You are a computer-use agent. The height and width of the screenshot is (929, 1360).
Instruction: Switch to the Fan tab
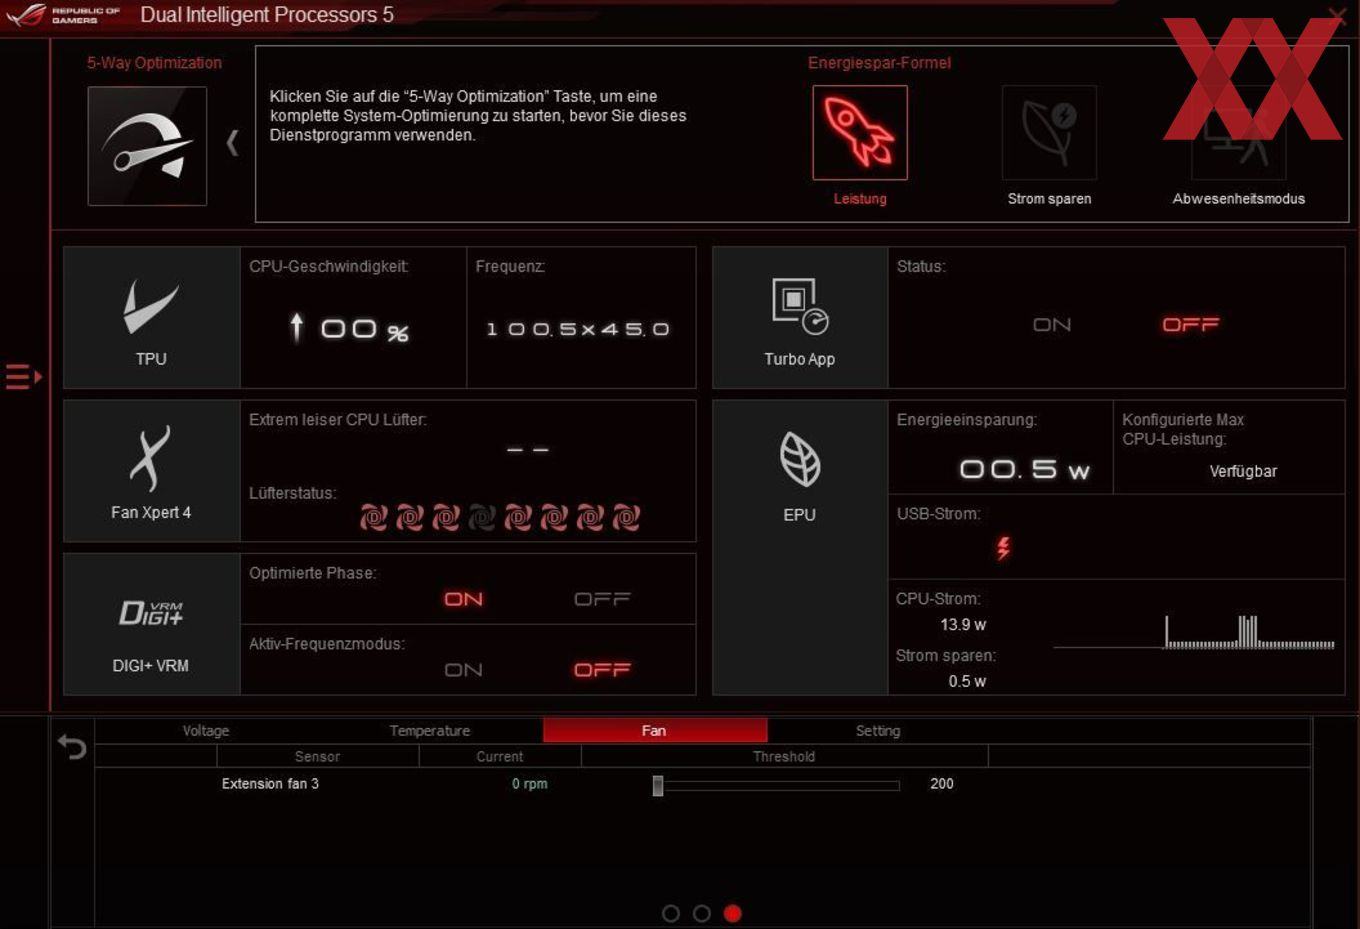point(655,731)
